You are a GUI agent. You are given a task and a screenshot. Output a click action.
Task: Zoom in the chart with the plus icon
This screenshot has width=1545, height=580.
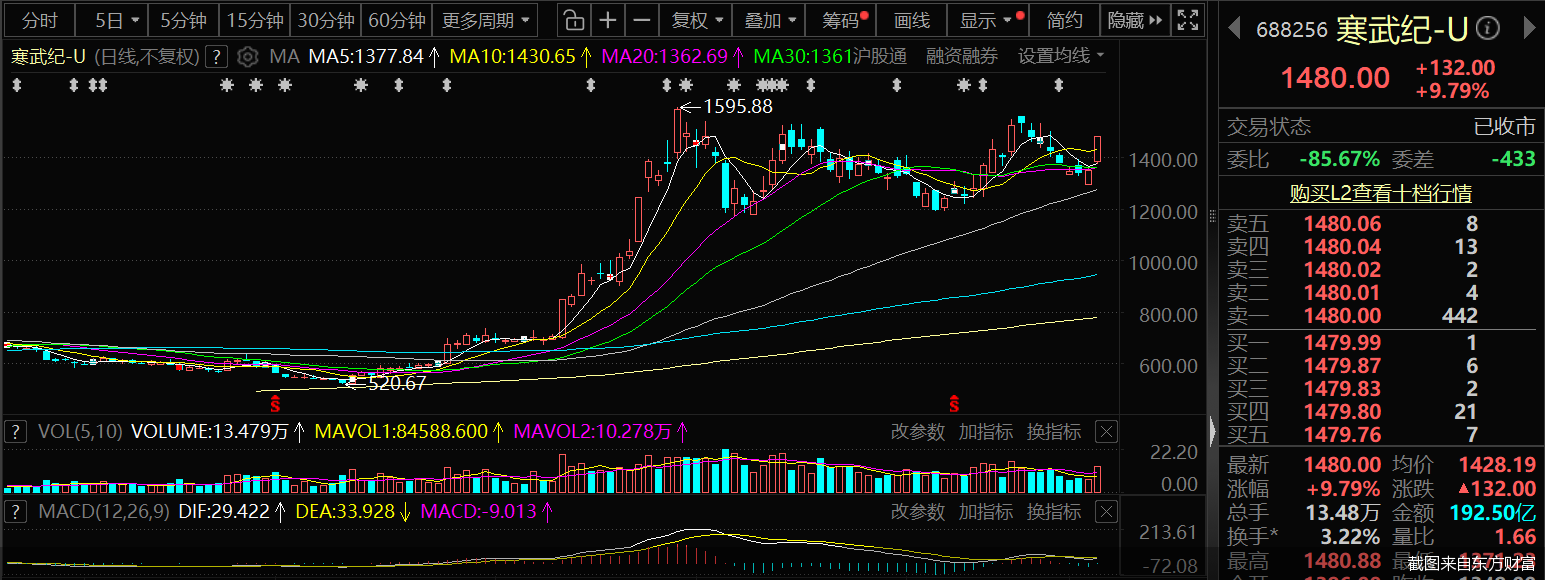coord(607,20)
